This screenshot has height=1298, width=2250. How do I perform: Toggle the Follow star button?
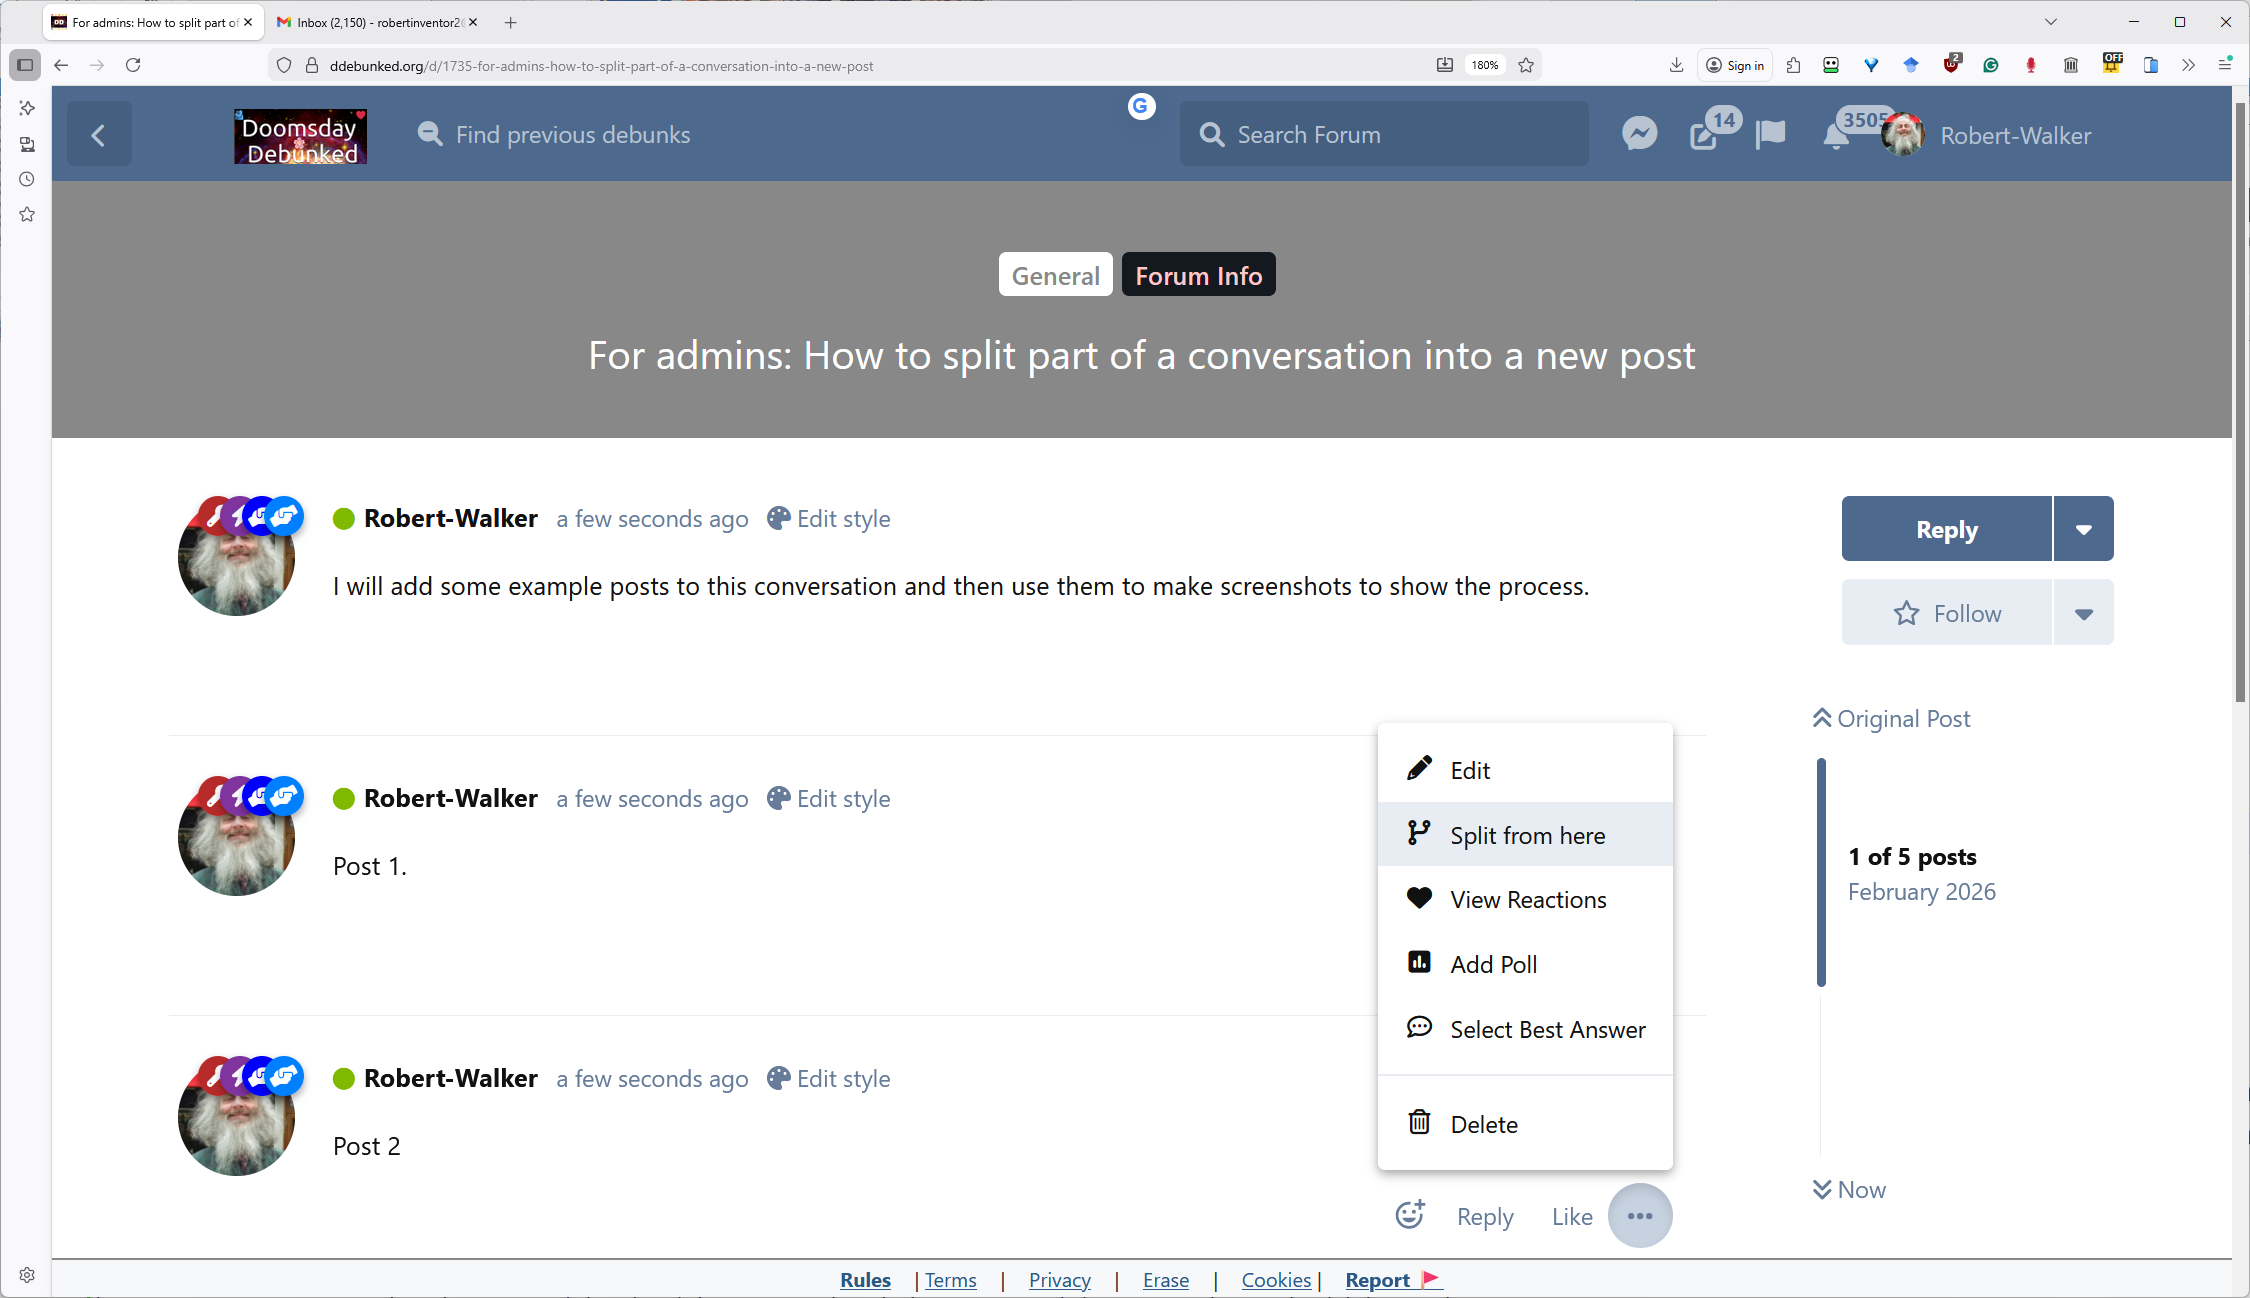[1946, 613]
